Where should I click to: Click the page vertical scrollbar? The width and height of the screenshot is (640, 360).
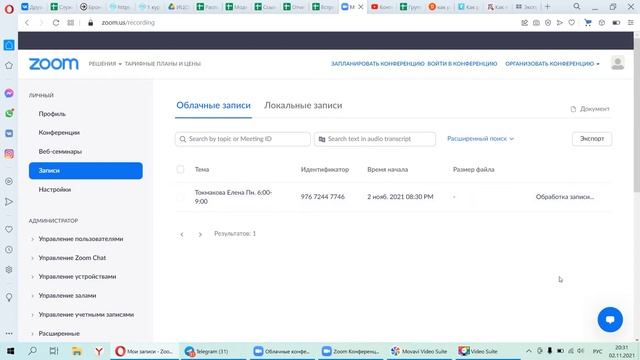pyautogui.click(x=637, y=114)
